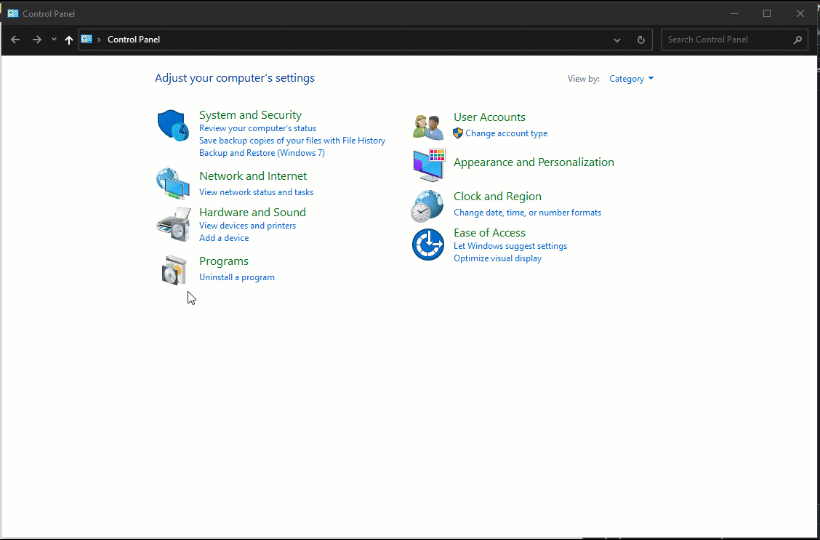Click the Appearance and Personalization monitor icon
820x540 pixels.
428,163
